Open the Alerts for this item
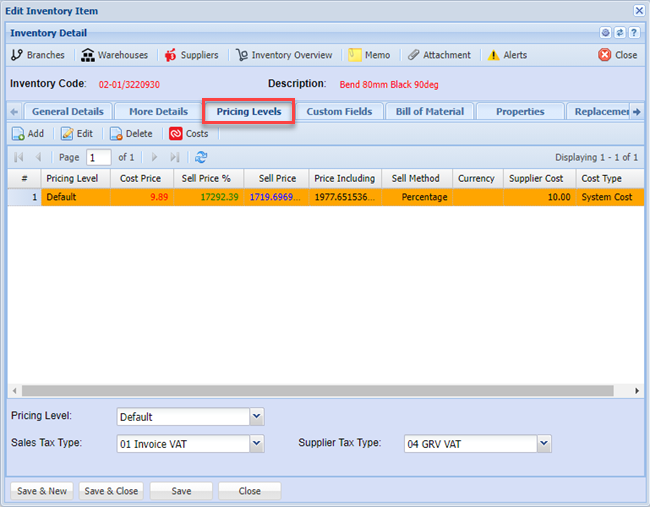The height and width of the screenshot is (507, 650). 507,55
